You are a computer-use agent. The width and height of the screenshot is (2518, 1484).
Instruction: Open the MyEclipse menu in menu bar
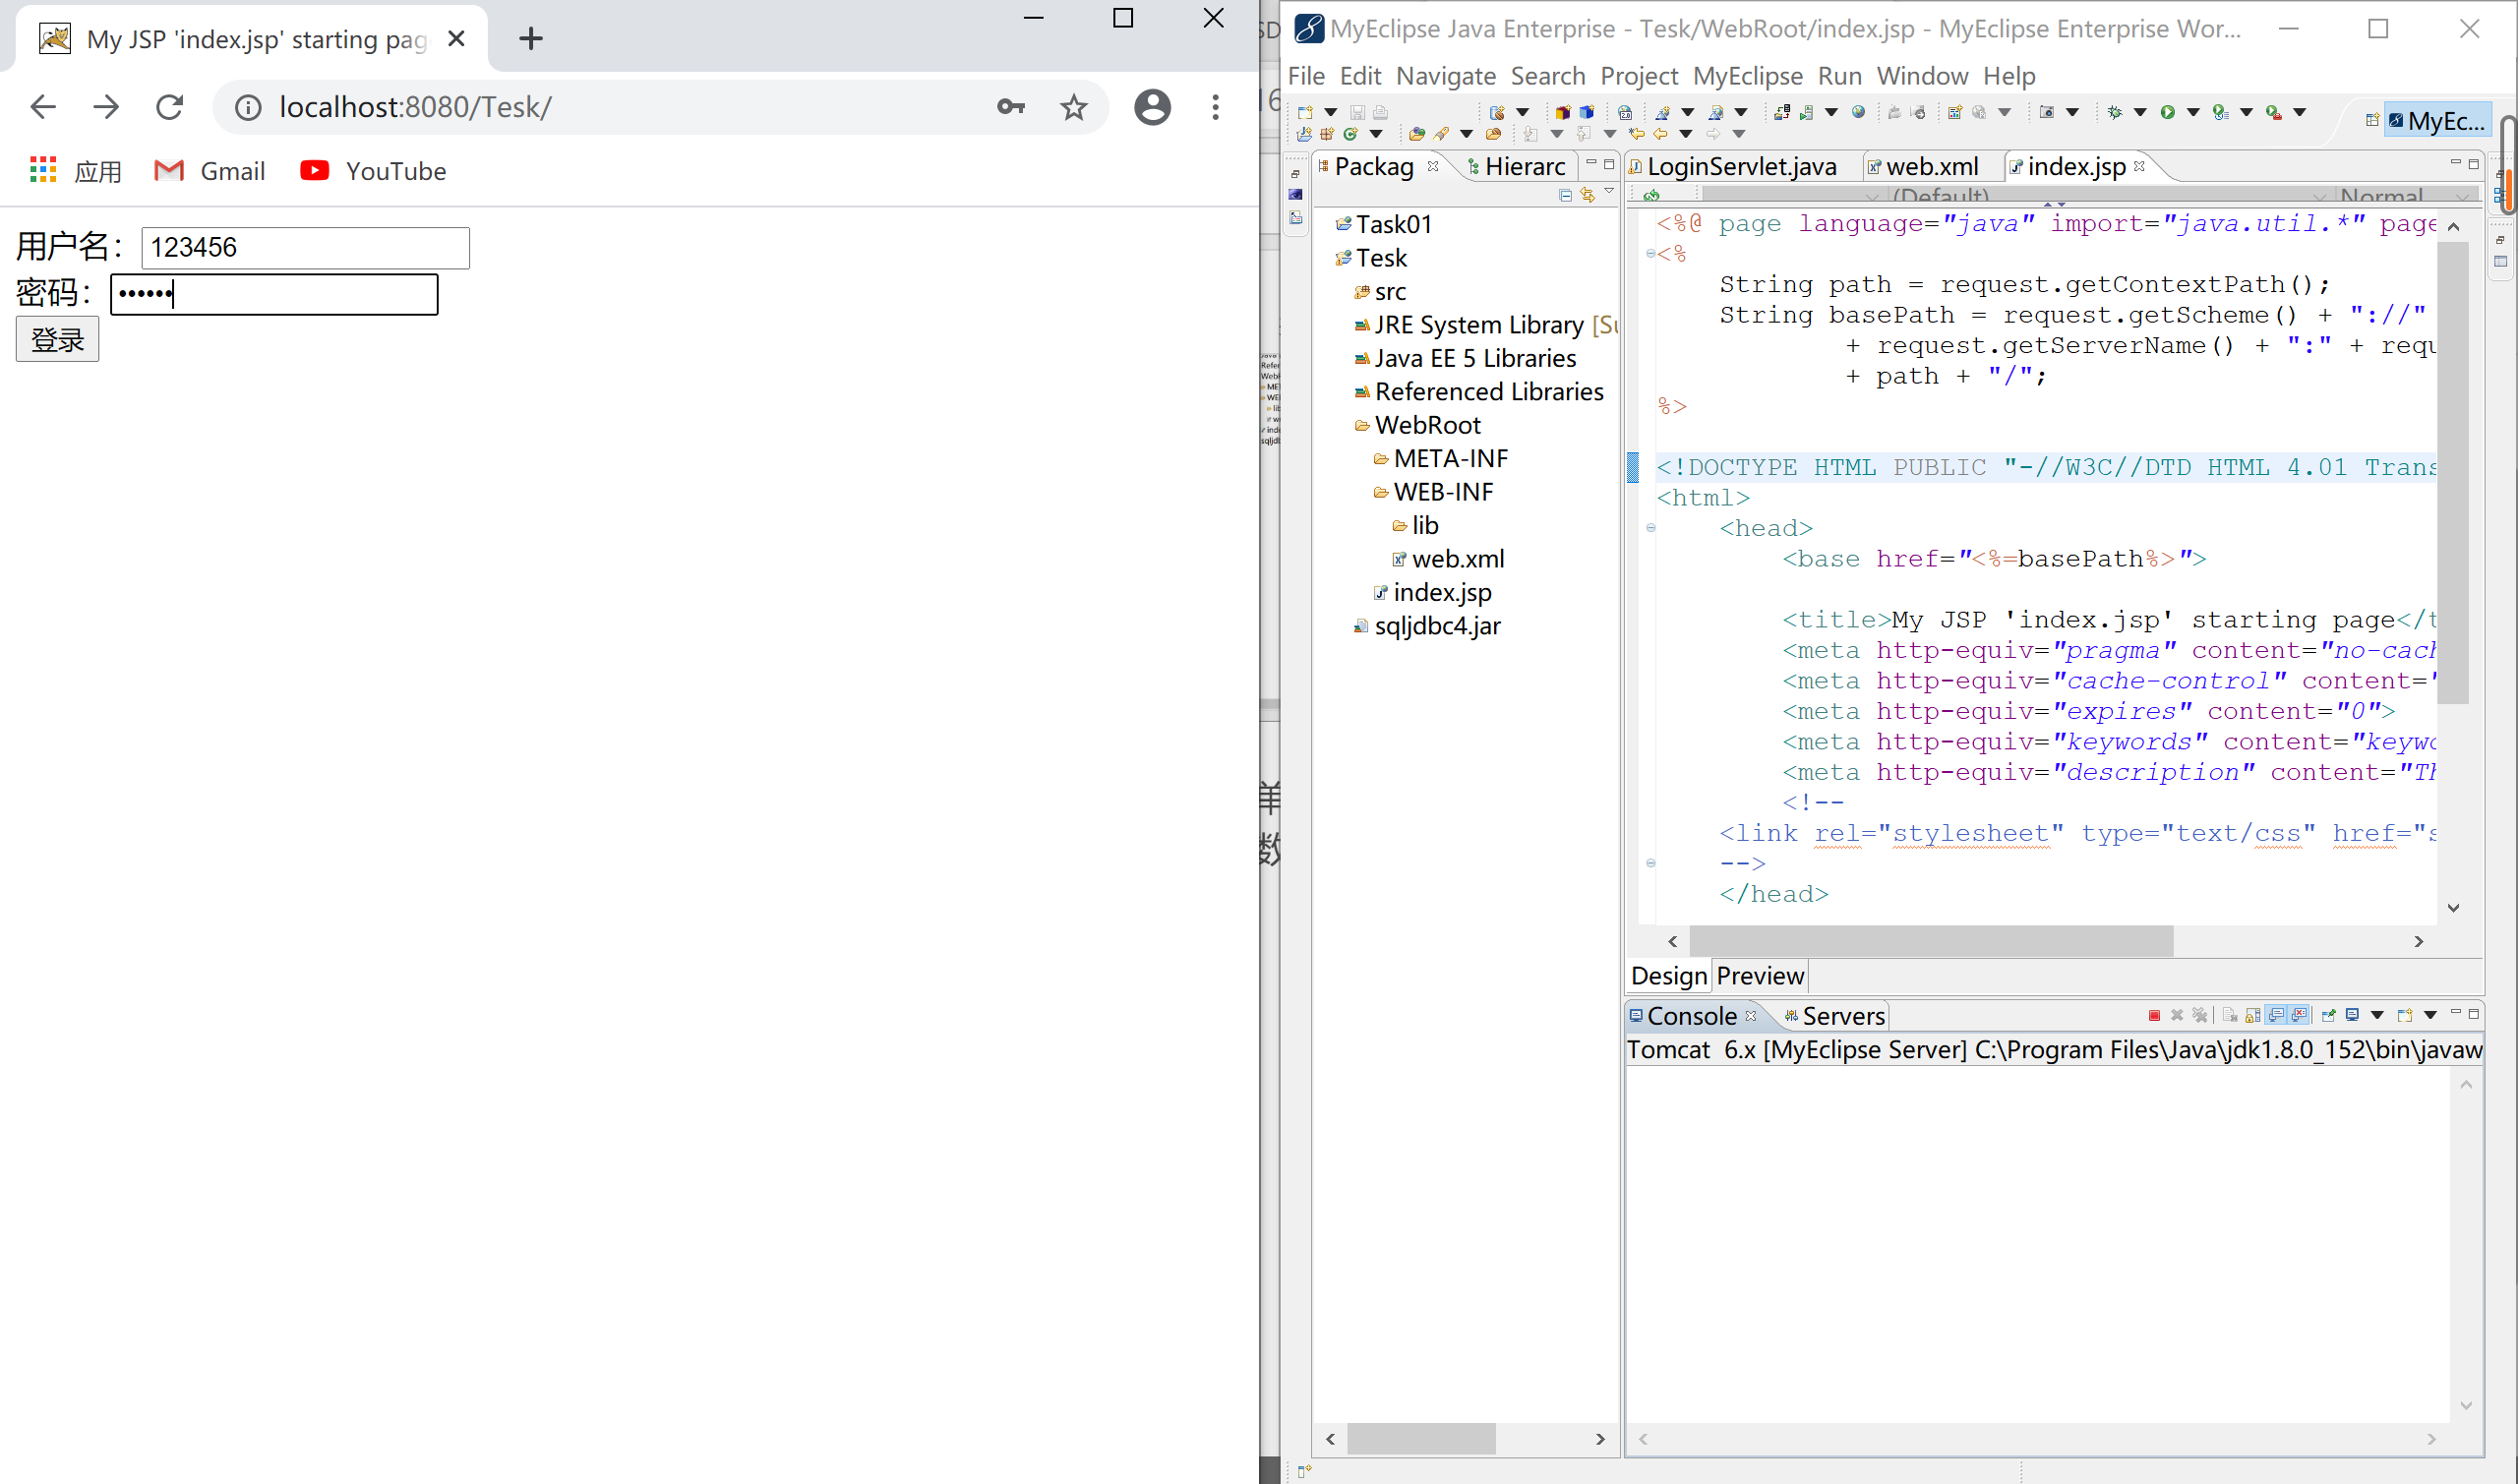[1747, 76]
